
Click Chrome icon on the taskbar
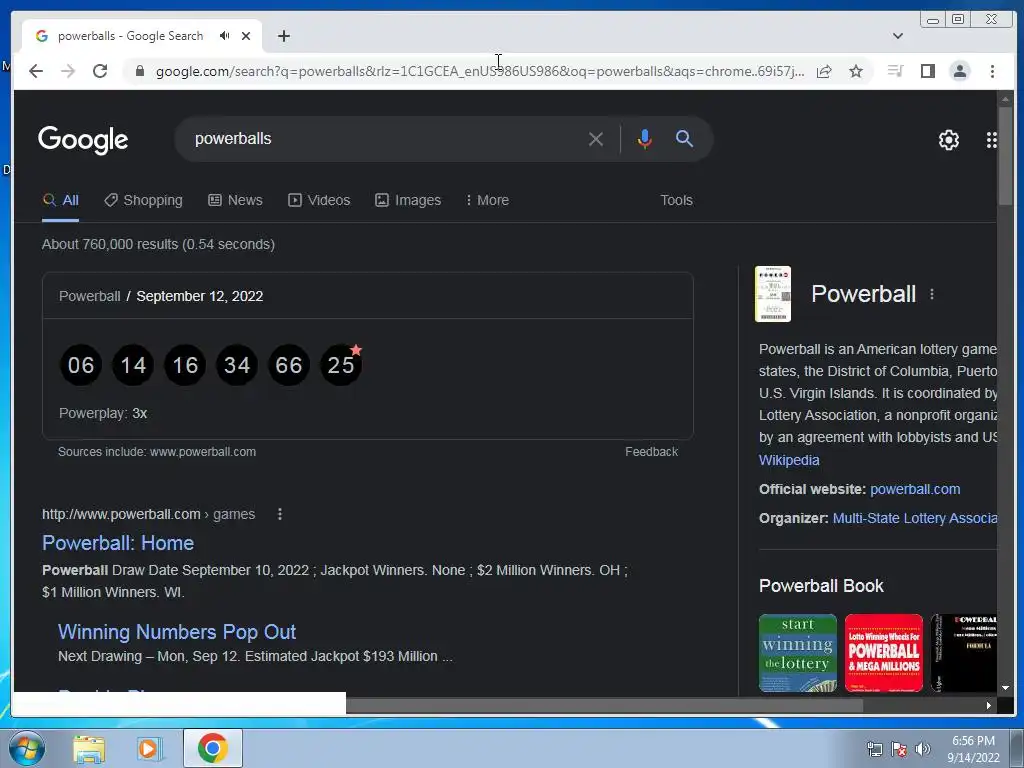[x=213, y=748]
